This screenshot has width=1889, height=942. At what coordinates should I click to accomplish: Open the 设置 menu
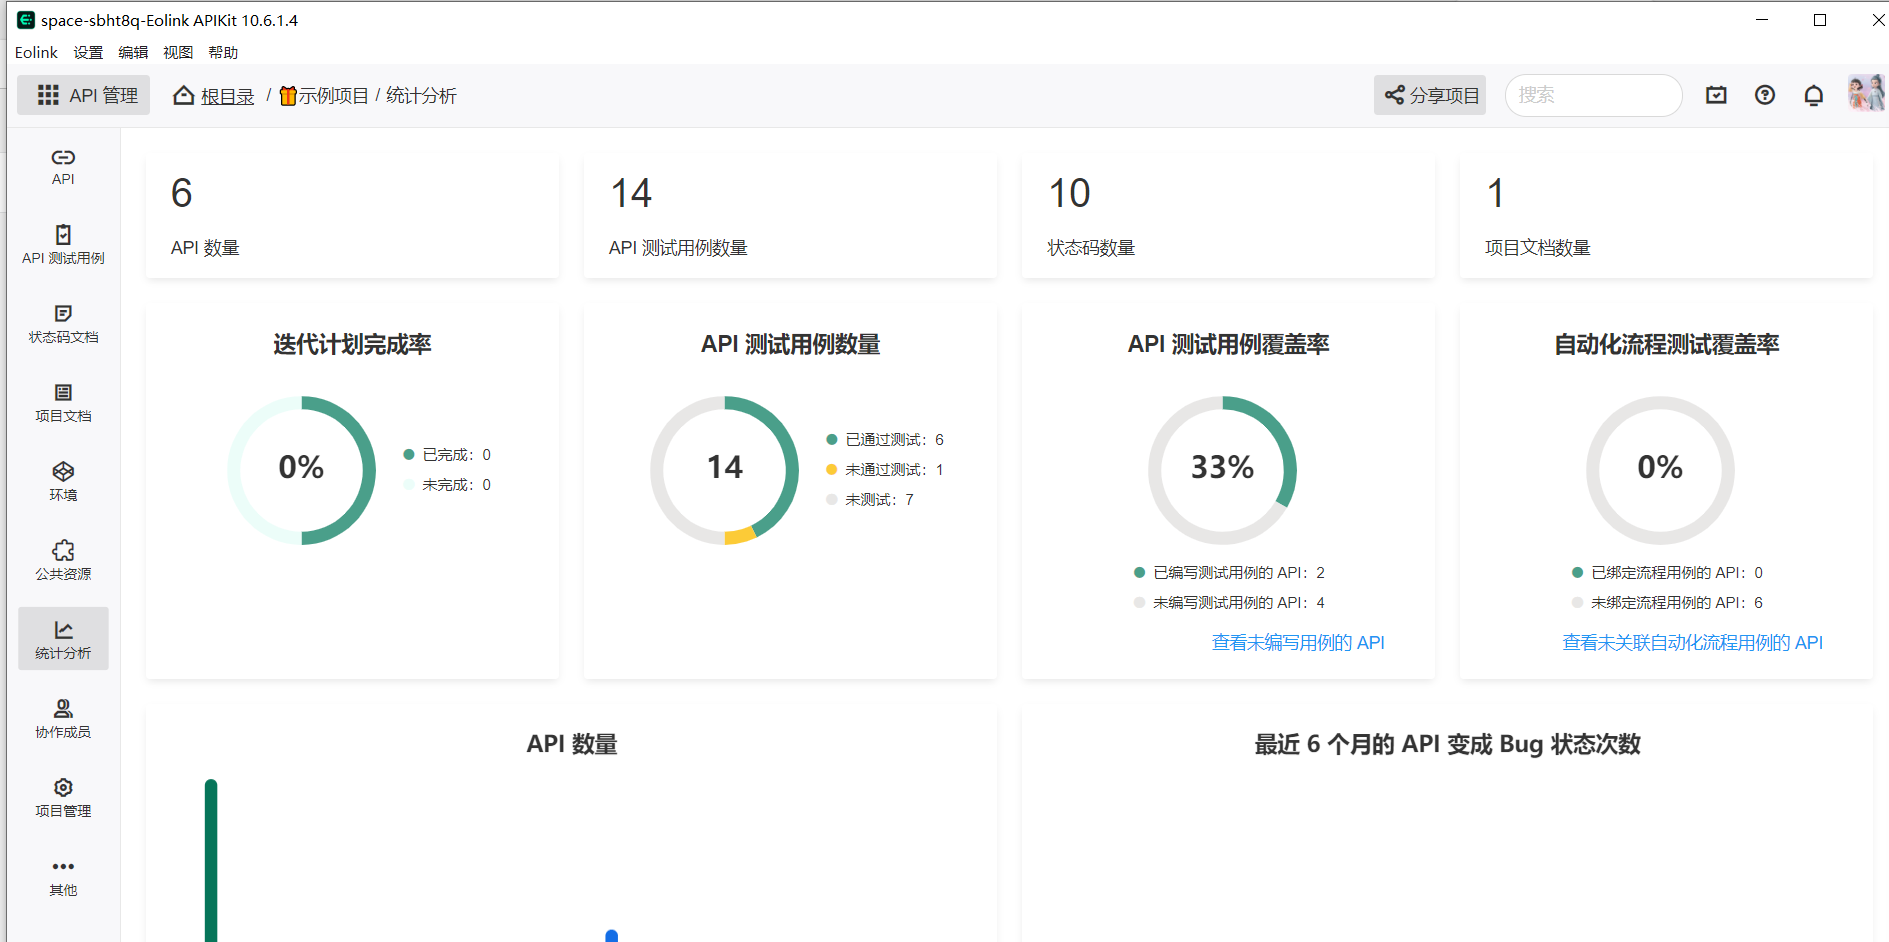click(88, 52)
